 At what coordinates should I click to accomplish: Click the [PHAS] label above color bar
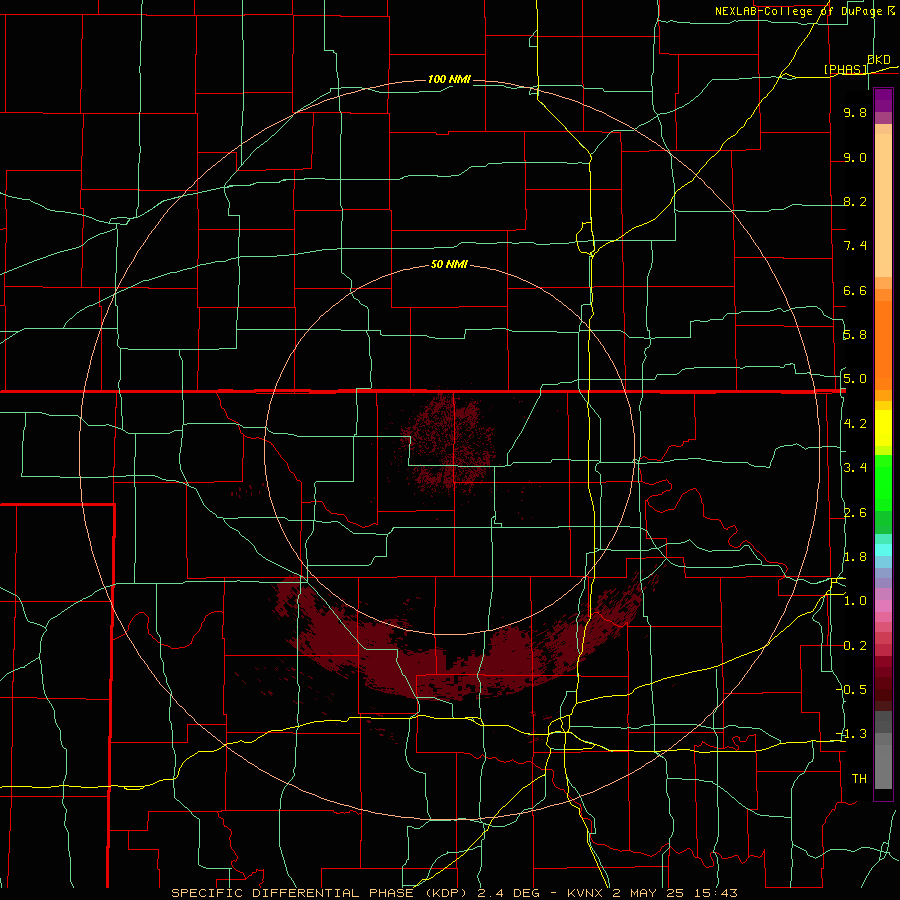[845, 69]
